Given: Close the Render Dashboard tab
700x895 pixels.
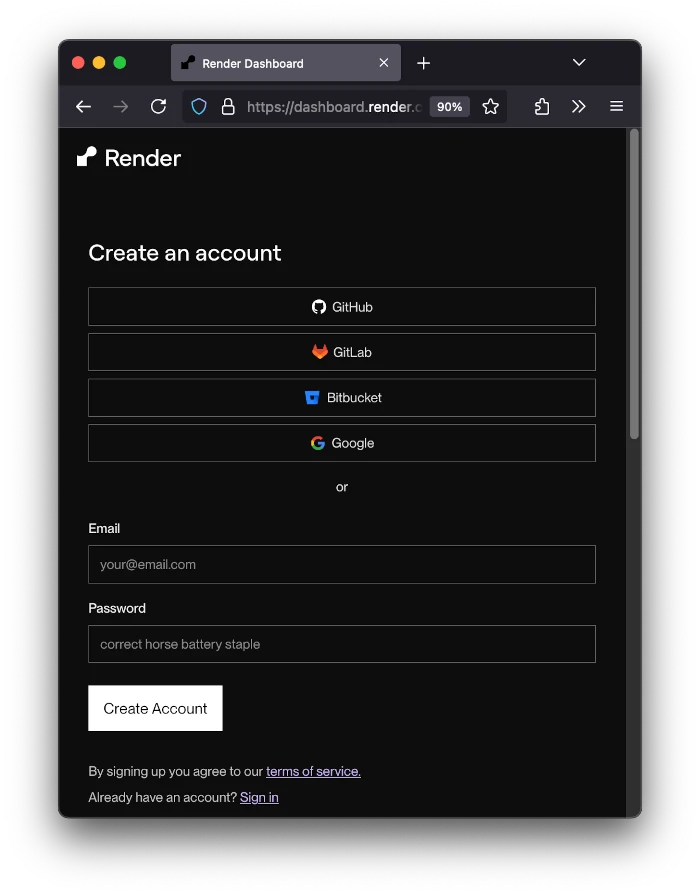Looking at the screenshot, I should (384, 63).
